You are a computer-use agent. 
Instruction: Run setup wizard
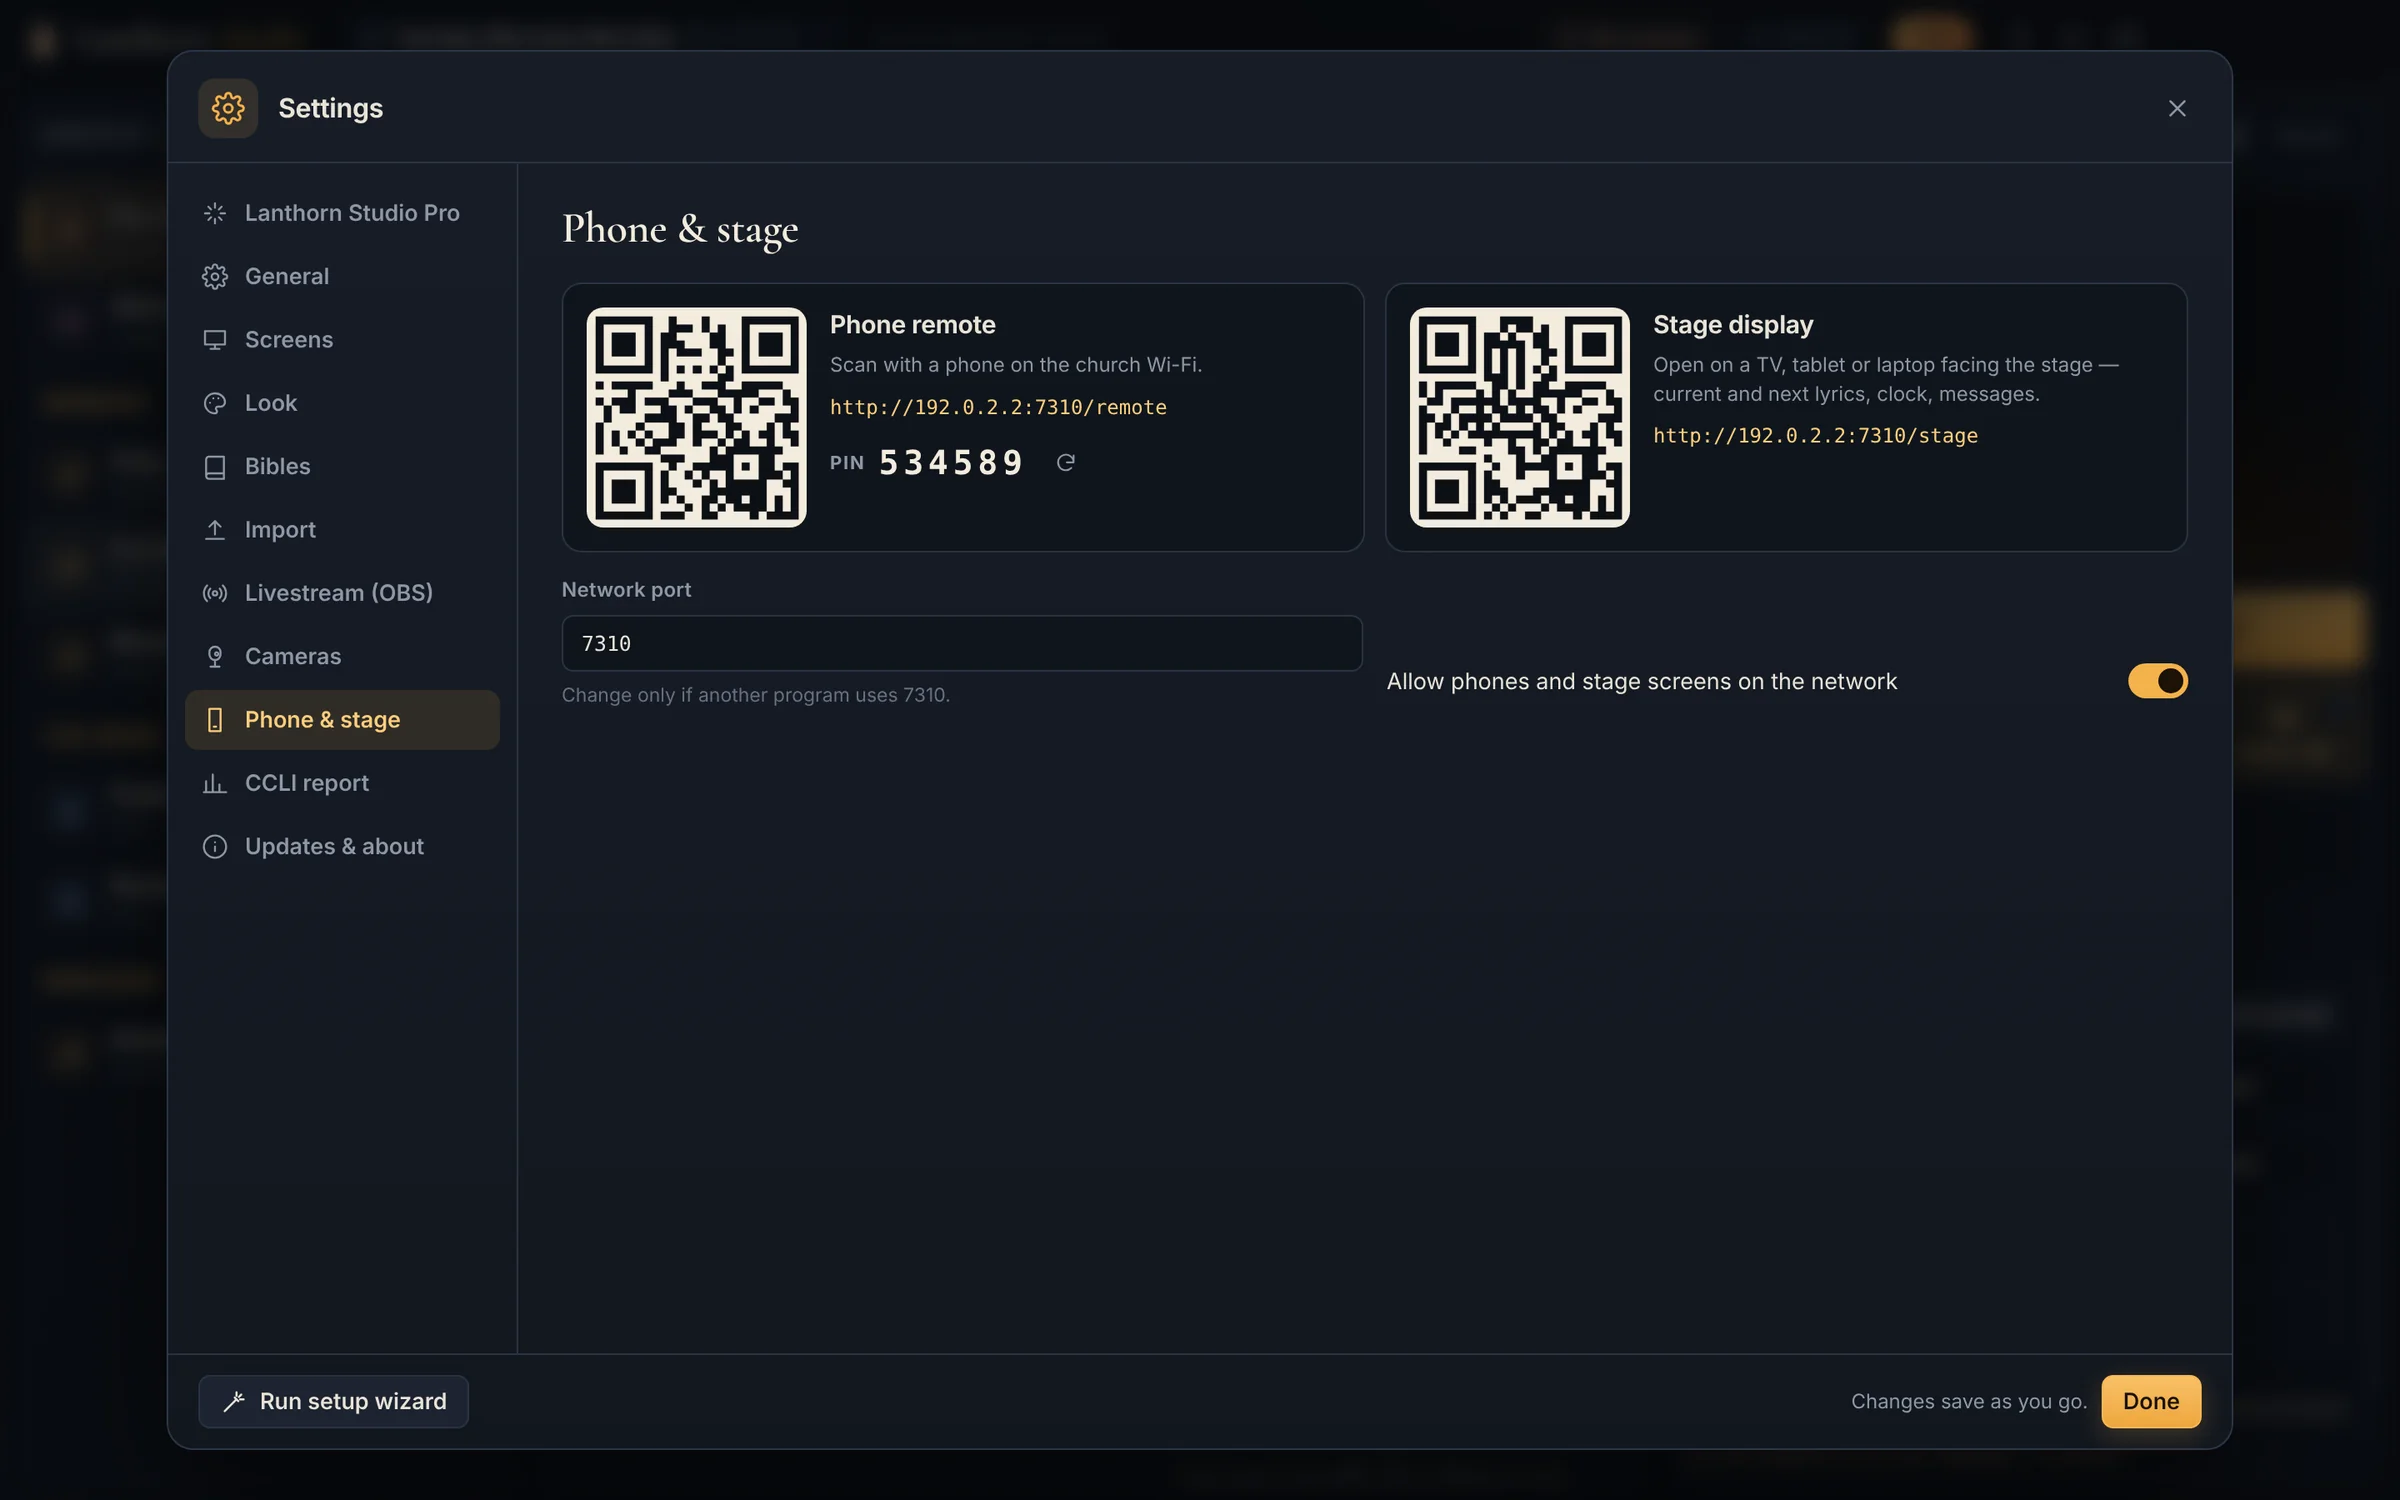333,1401
